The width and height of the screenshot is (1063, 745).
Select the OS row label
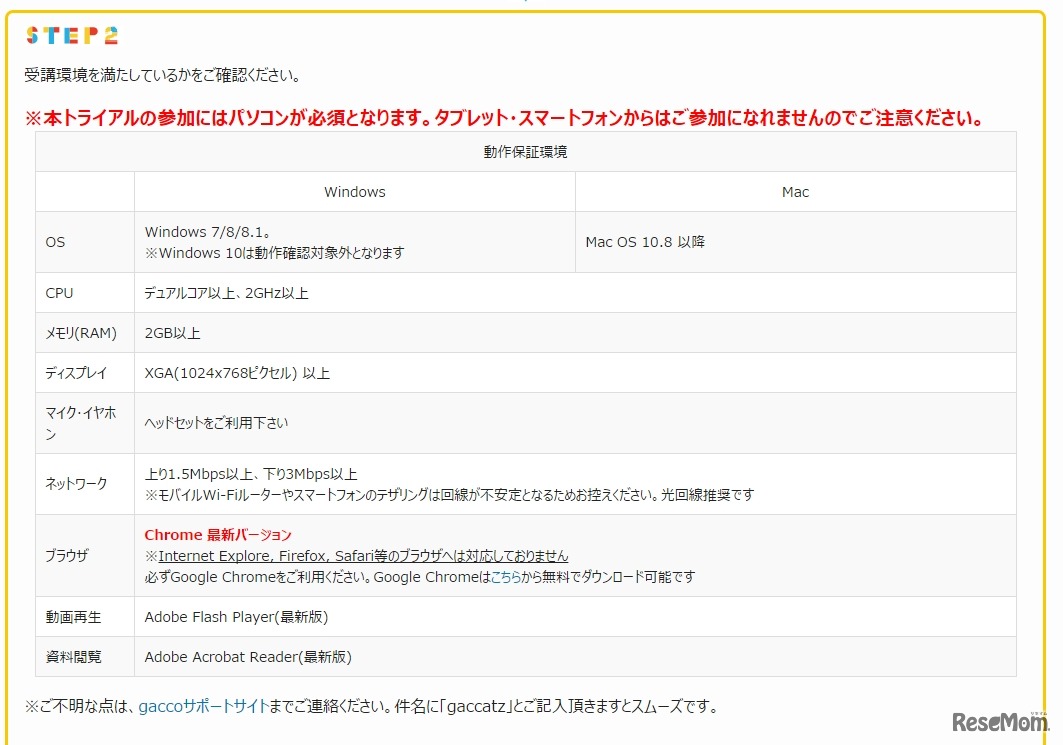tap(55, 242)
